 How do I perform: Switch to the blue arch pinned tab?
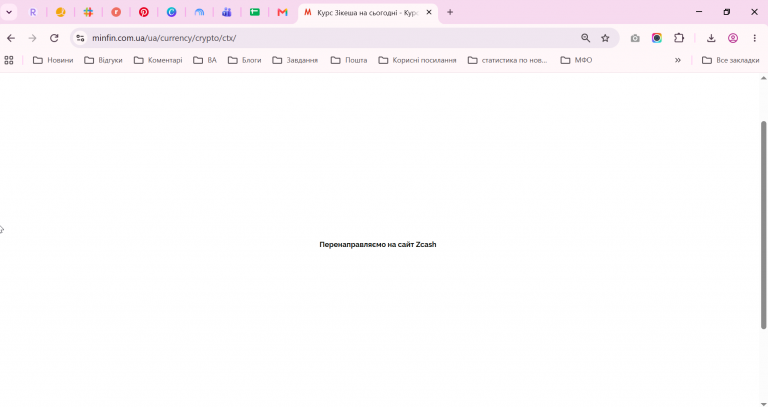(x=199, y=12)
